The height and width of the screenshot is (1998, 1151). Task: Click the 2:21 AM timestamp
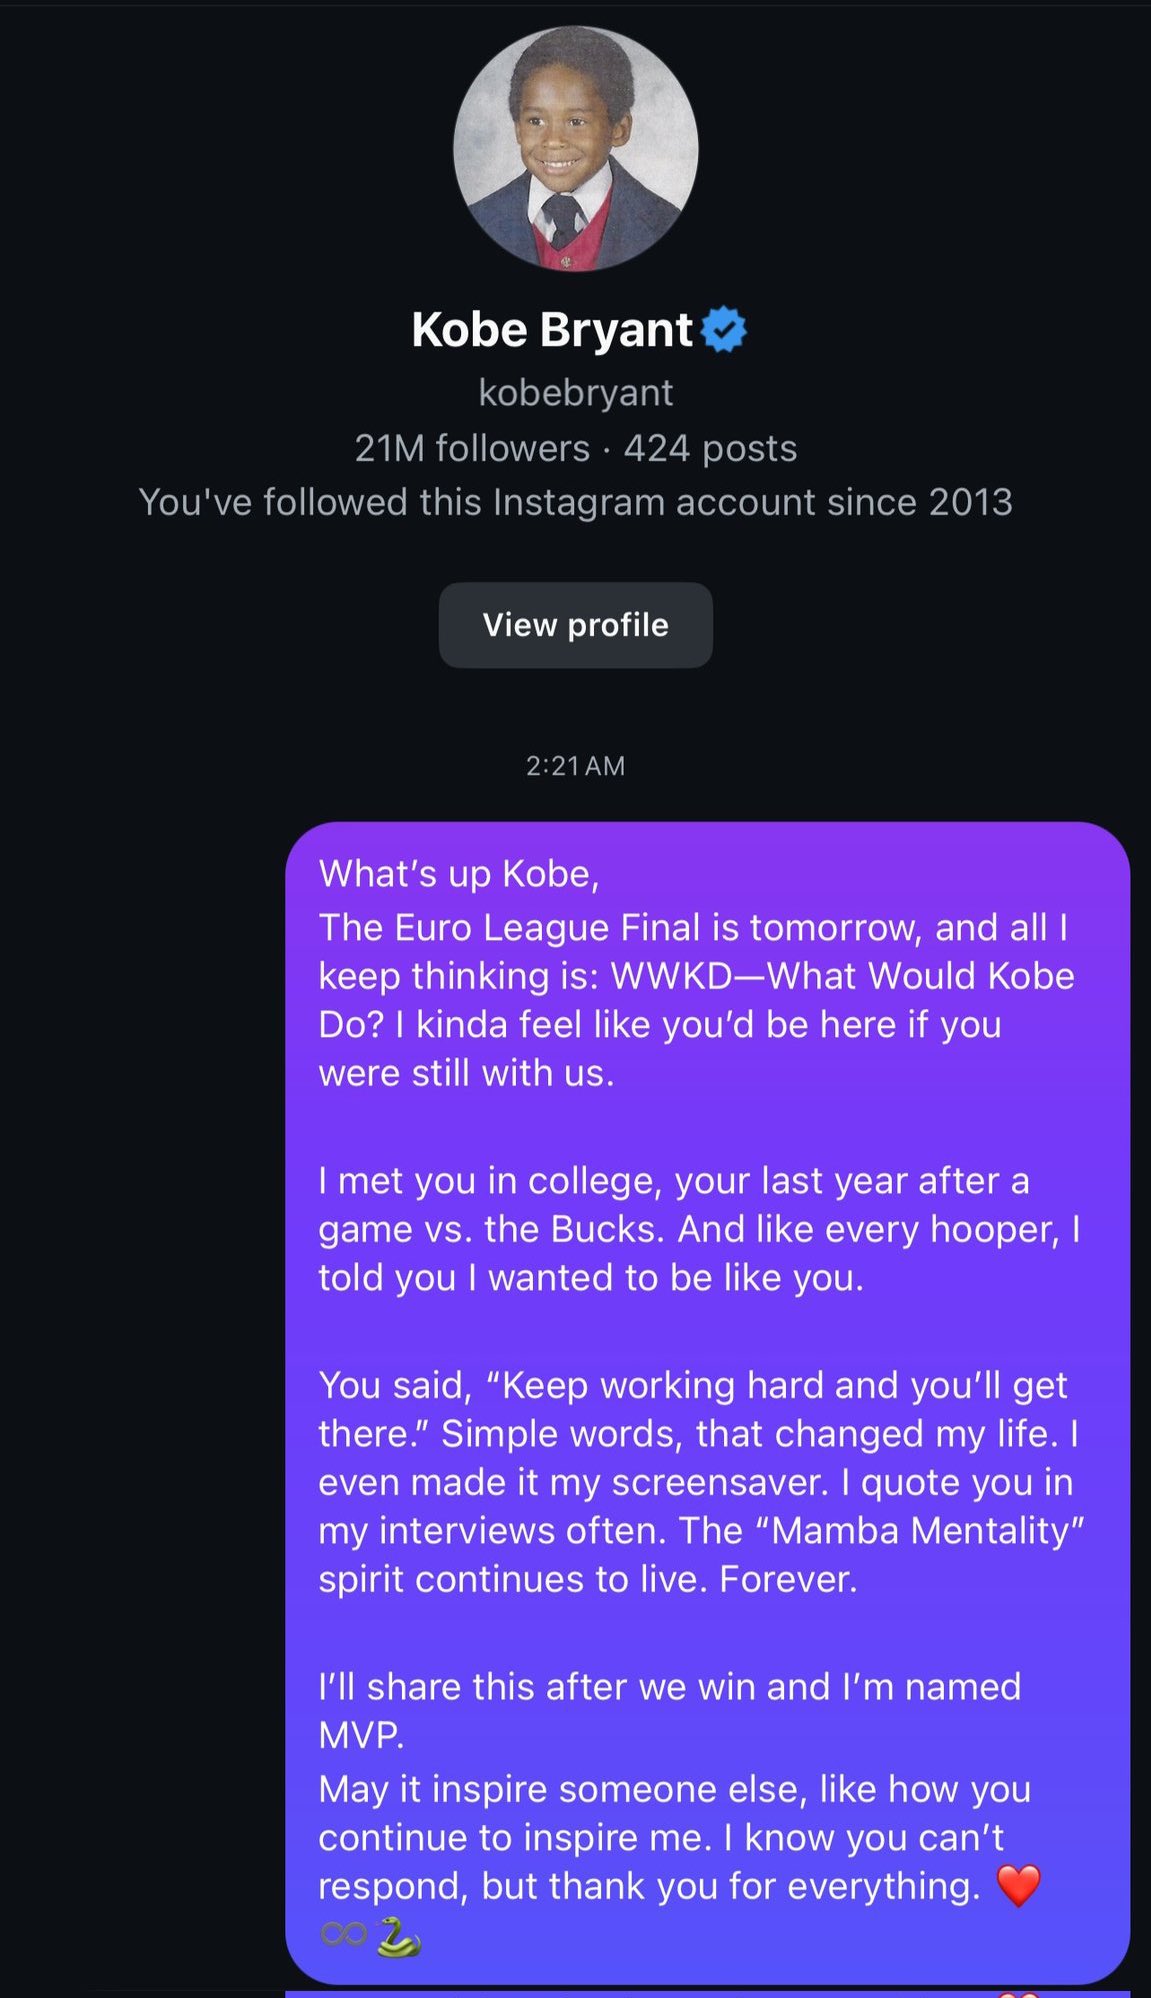click(575, 766)
